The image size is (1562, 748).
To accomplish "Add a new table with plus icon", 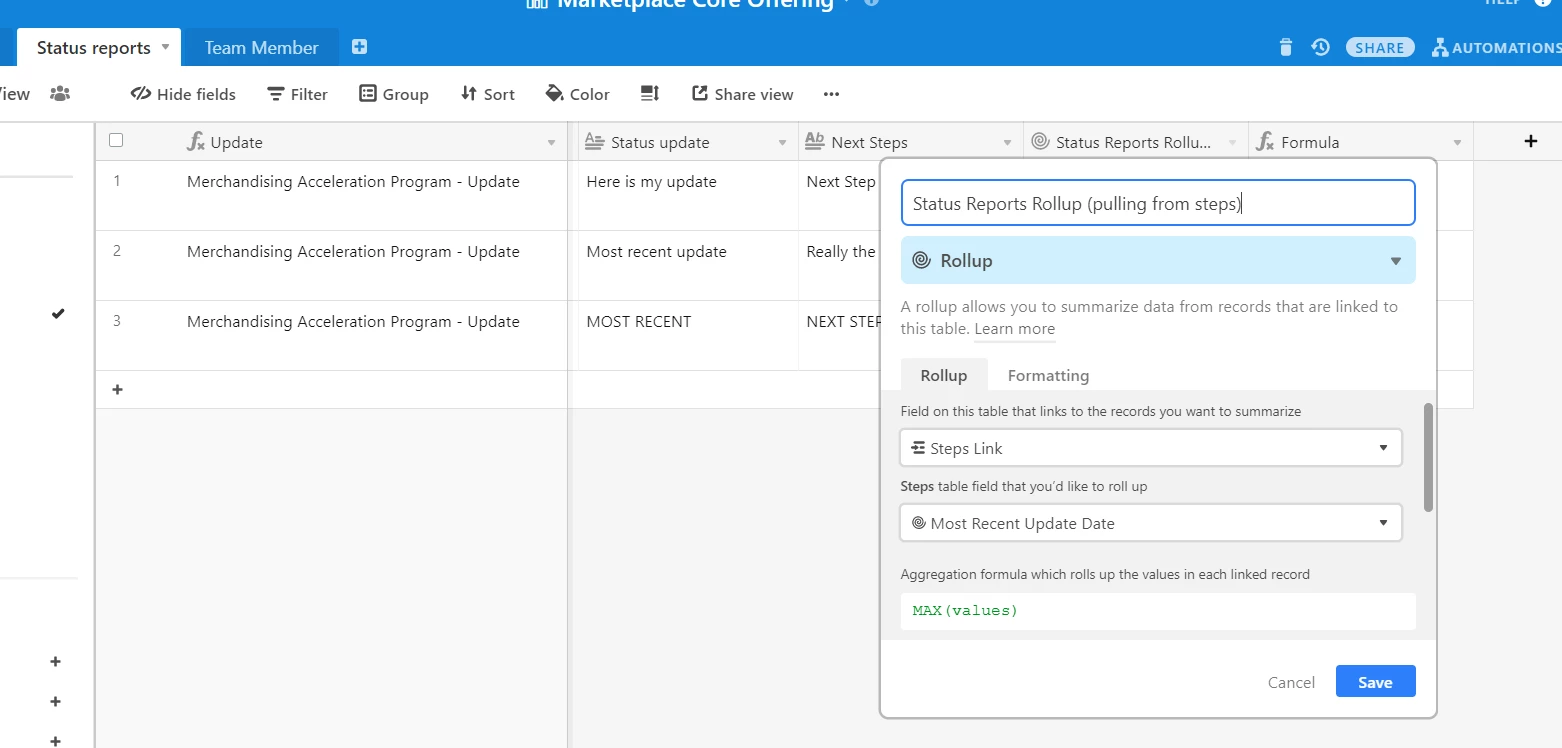I will point(360,47).
